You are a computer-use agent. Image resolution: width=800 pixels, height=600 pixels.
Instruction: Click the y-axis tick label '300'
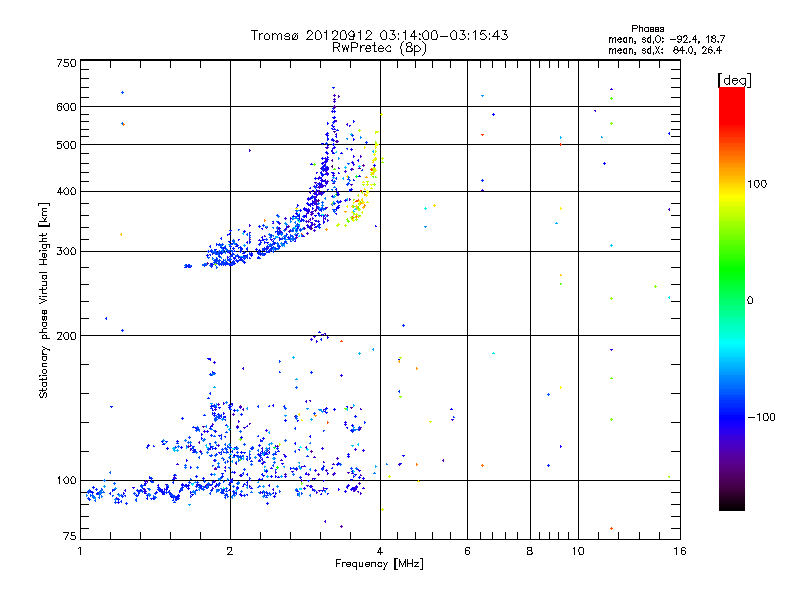66,252
